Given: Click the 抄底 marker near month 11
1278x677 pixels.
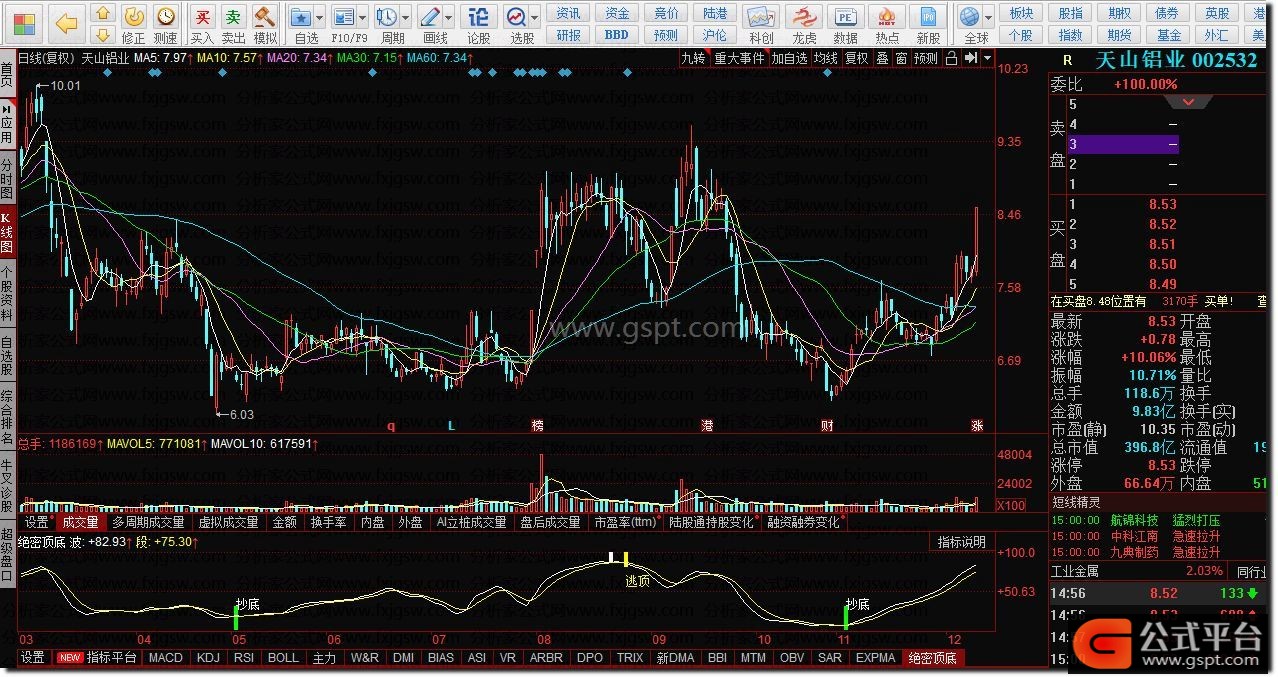Looking at the screenshot, I should 857,604.
